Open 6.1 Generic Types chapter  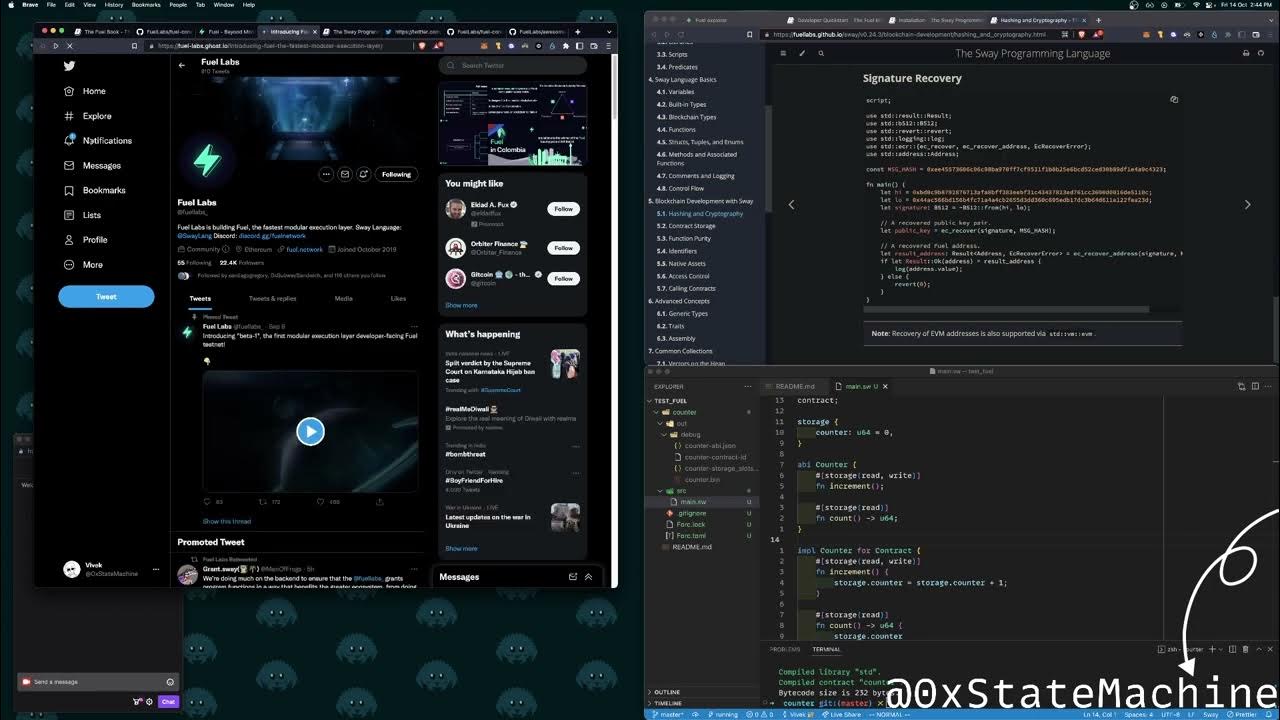tap(682, 313)
